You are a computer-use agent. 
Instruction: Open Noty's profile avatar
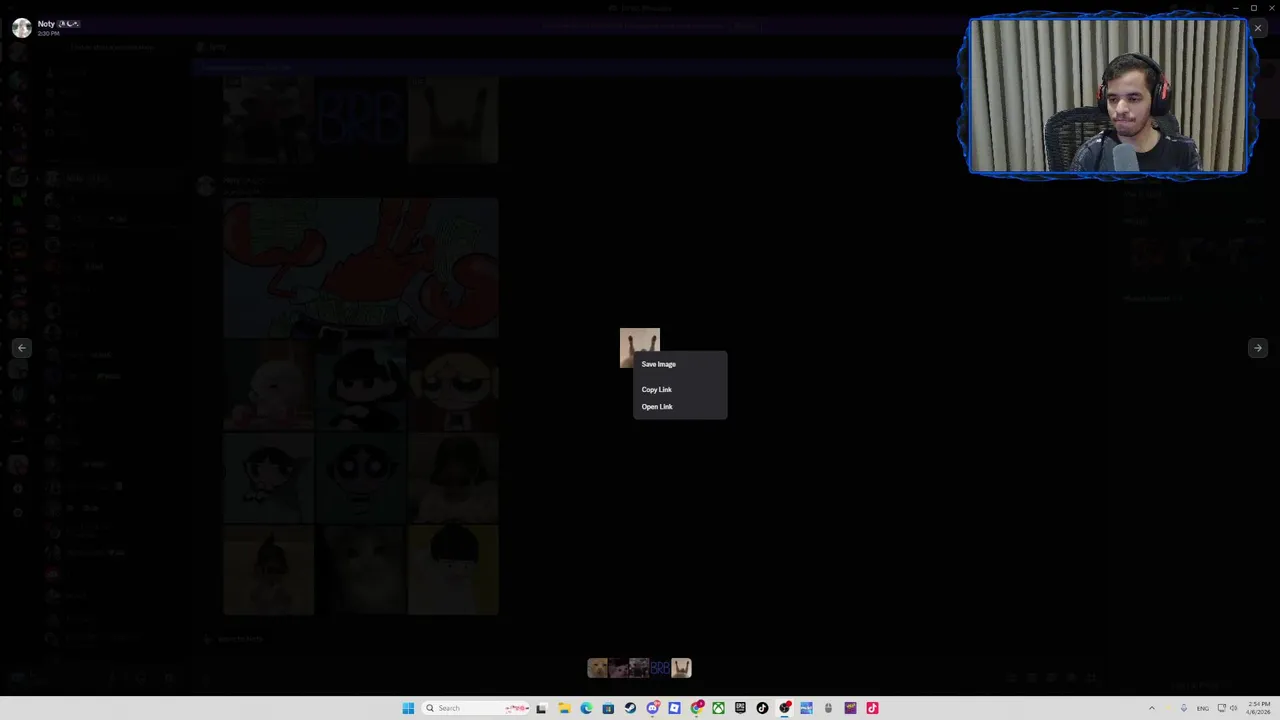point(22,27)
